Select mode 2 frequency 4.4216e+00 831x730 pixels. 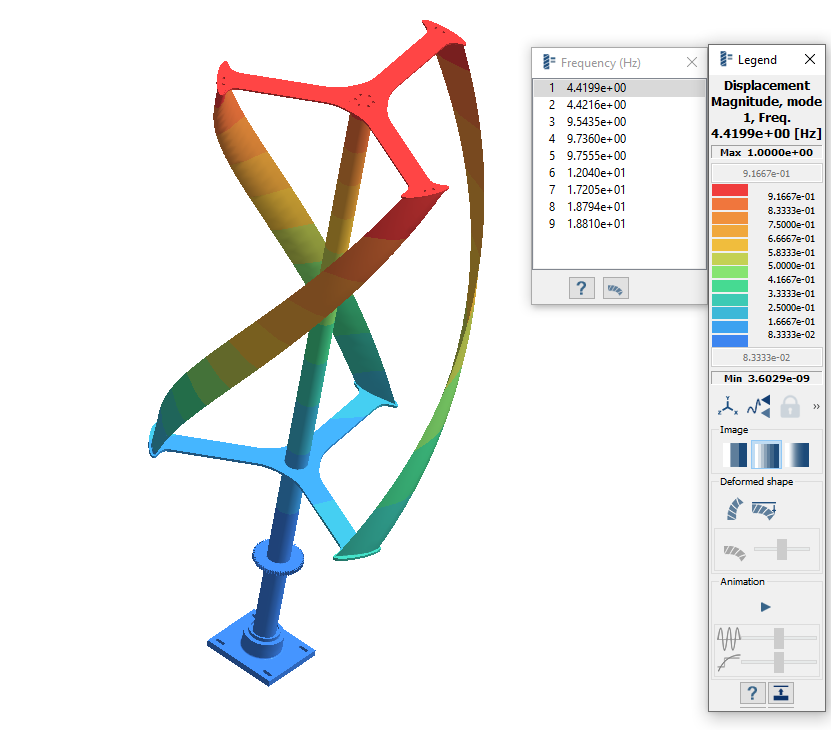(596, 105)
